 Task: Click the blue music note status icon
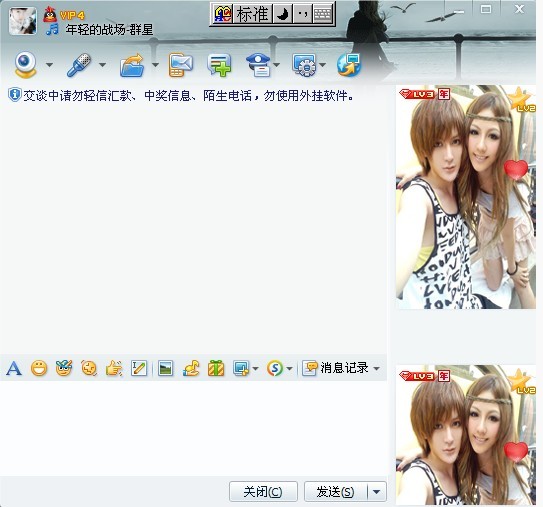pos(52,29)
